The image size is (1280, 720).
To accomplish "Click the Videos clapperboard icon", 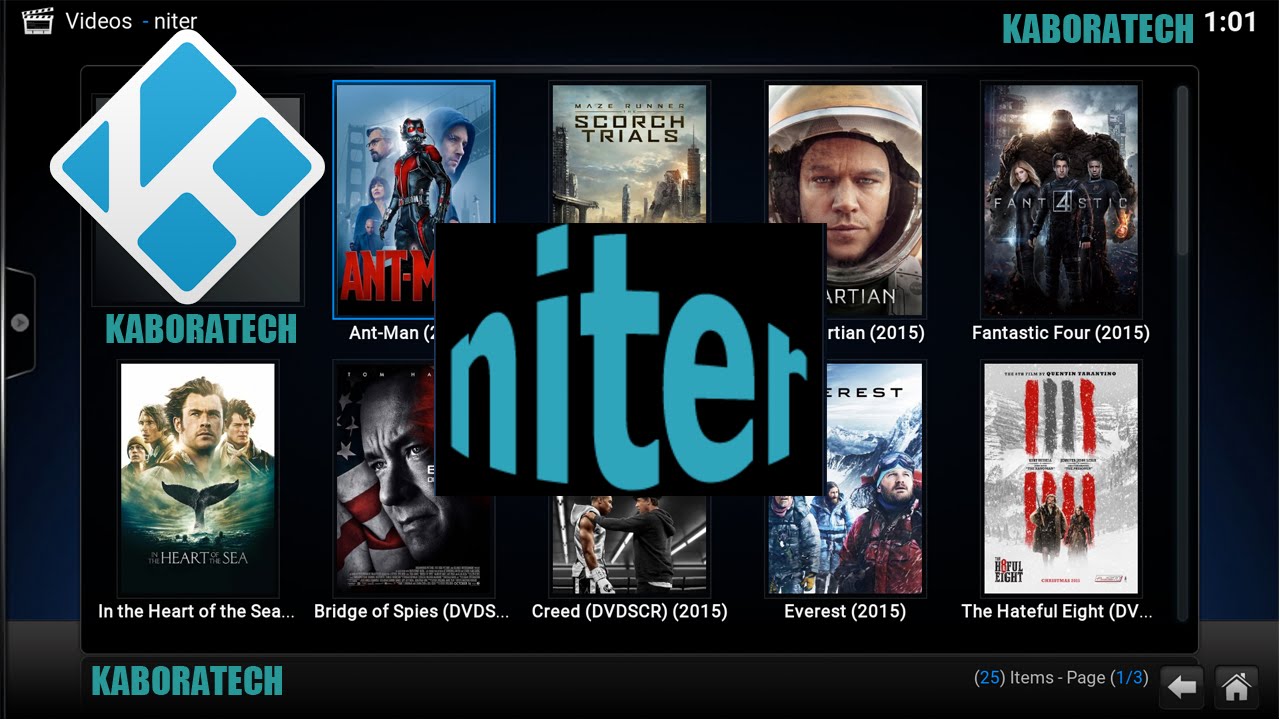I will coord(37,20).
